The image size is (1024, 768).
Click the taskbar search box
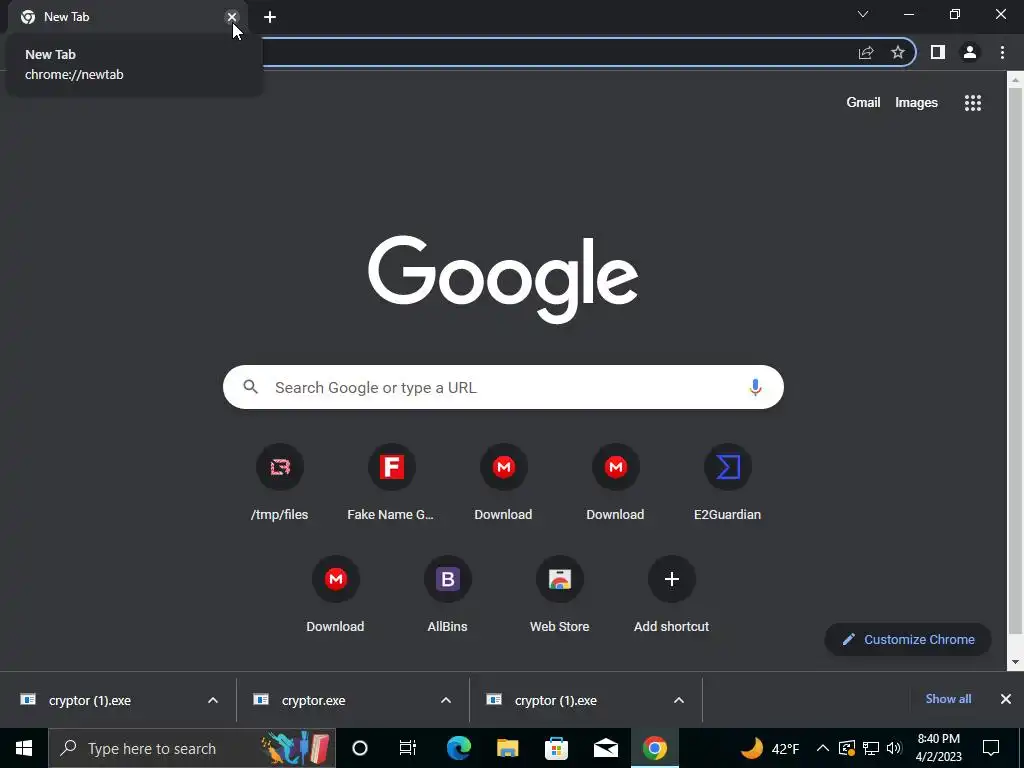pos(192,748)
